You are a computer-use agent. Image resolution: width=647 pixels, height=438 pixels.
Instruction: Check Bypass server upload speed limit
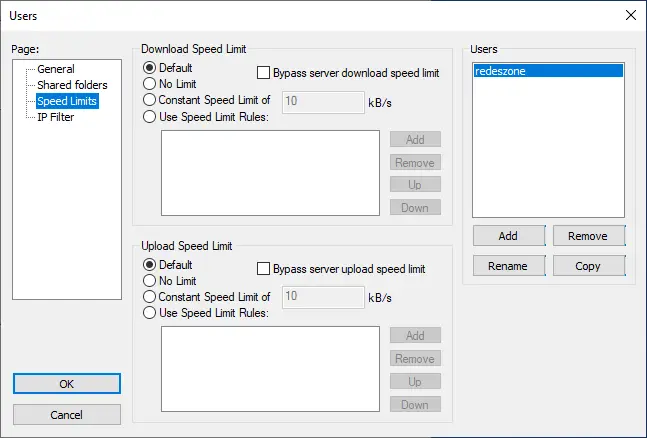(x=264, y=269)
